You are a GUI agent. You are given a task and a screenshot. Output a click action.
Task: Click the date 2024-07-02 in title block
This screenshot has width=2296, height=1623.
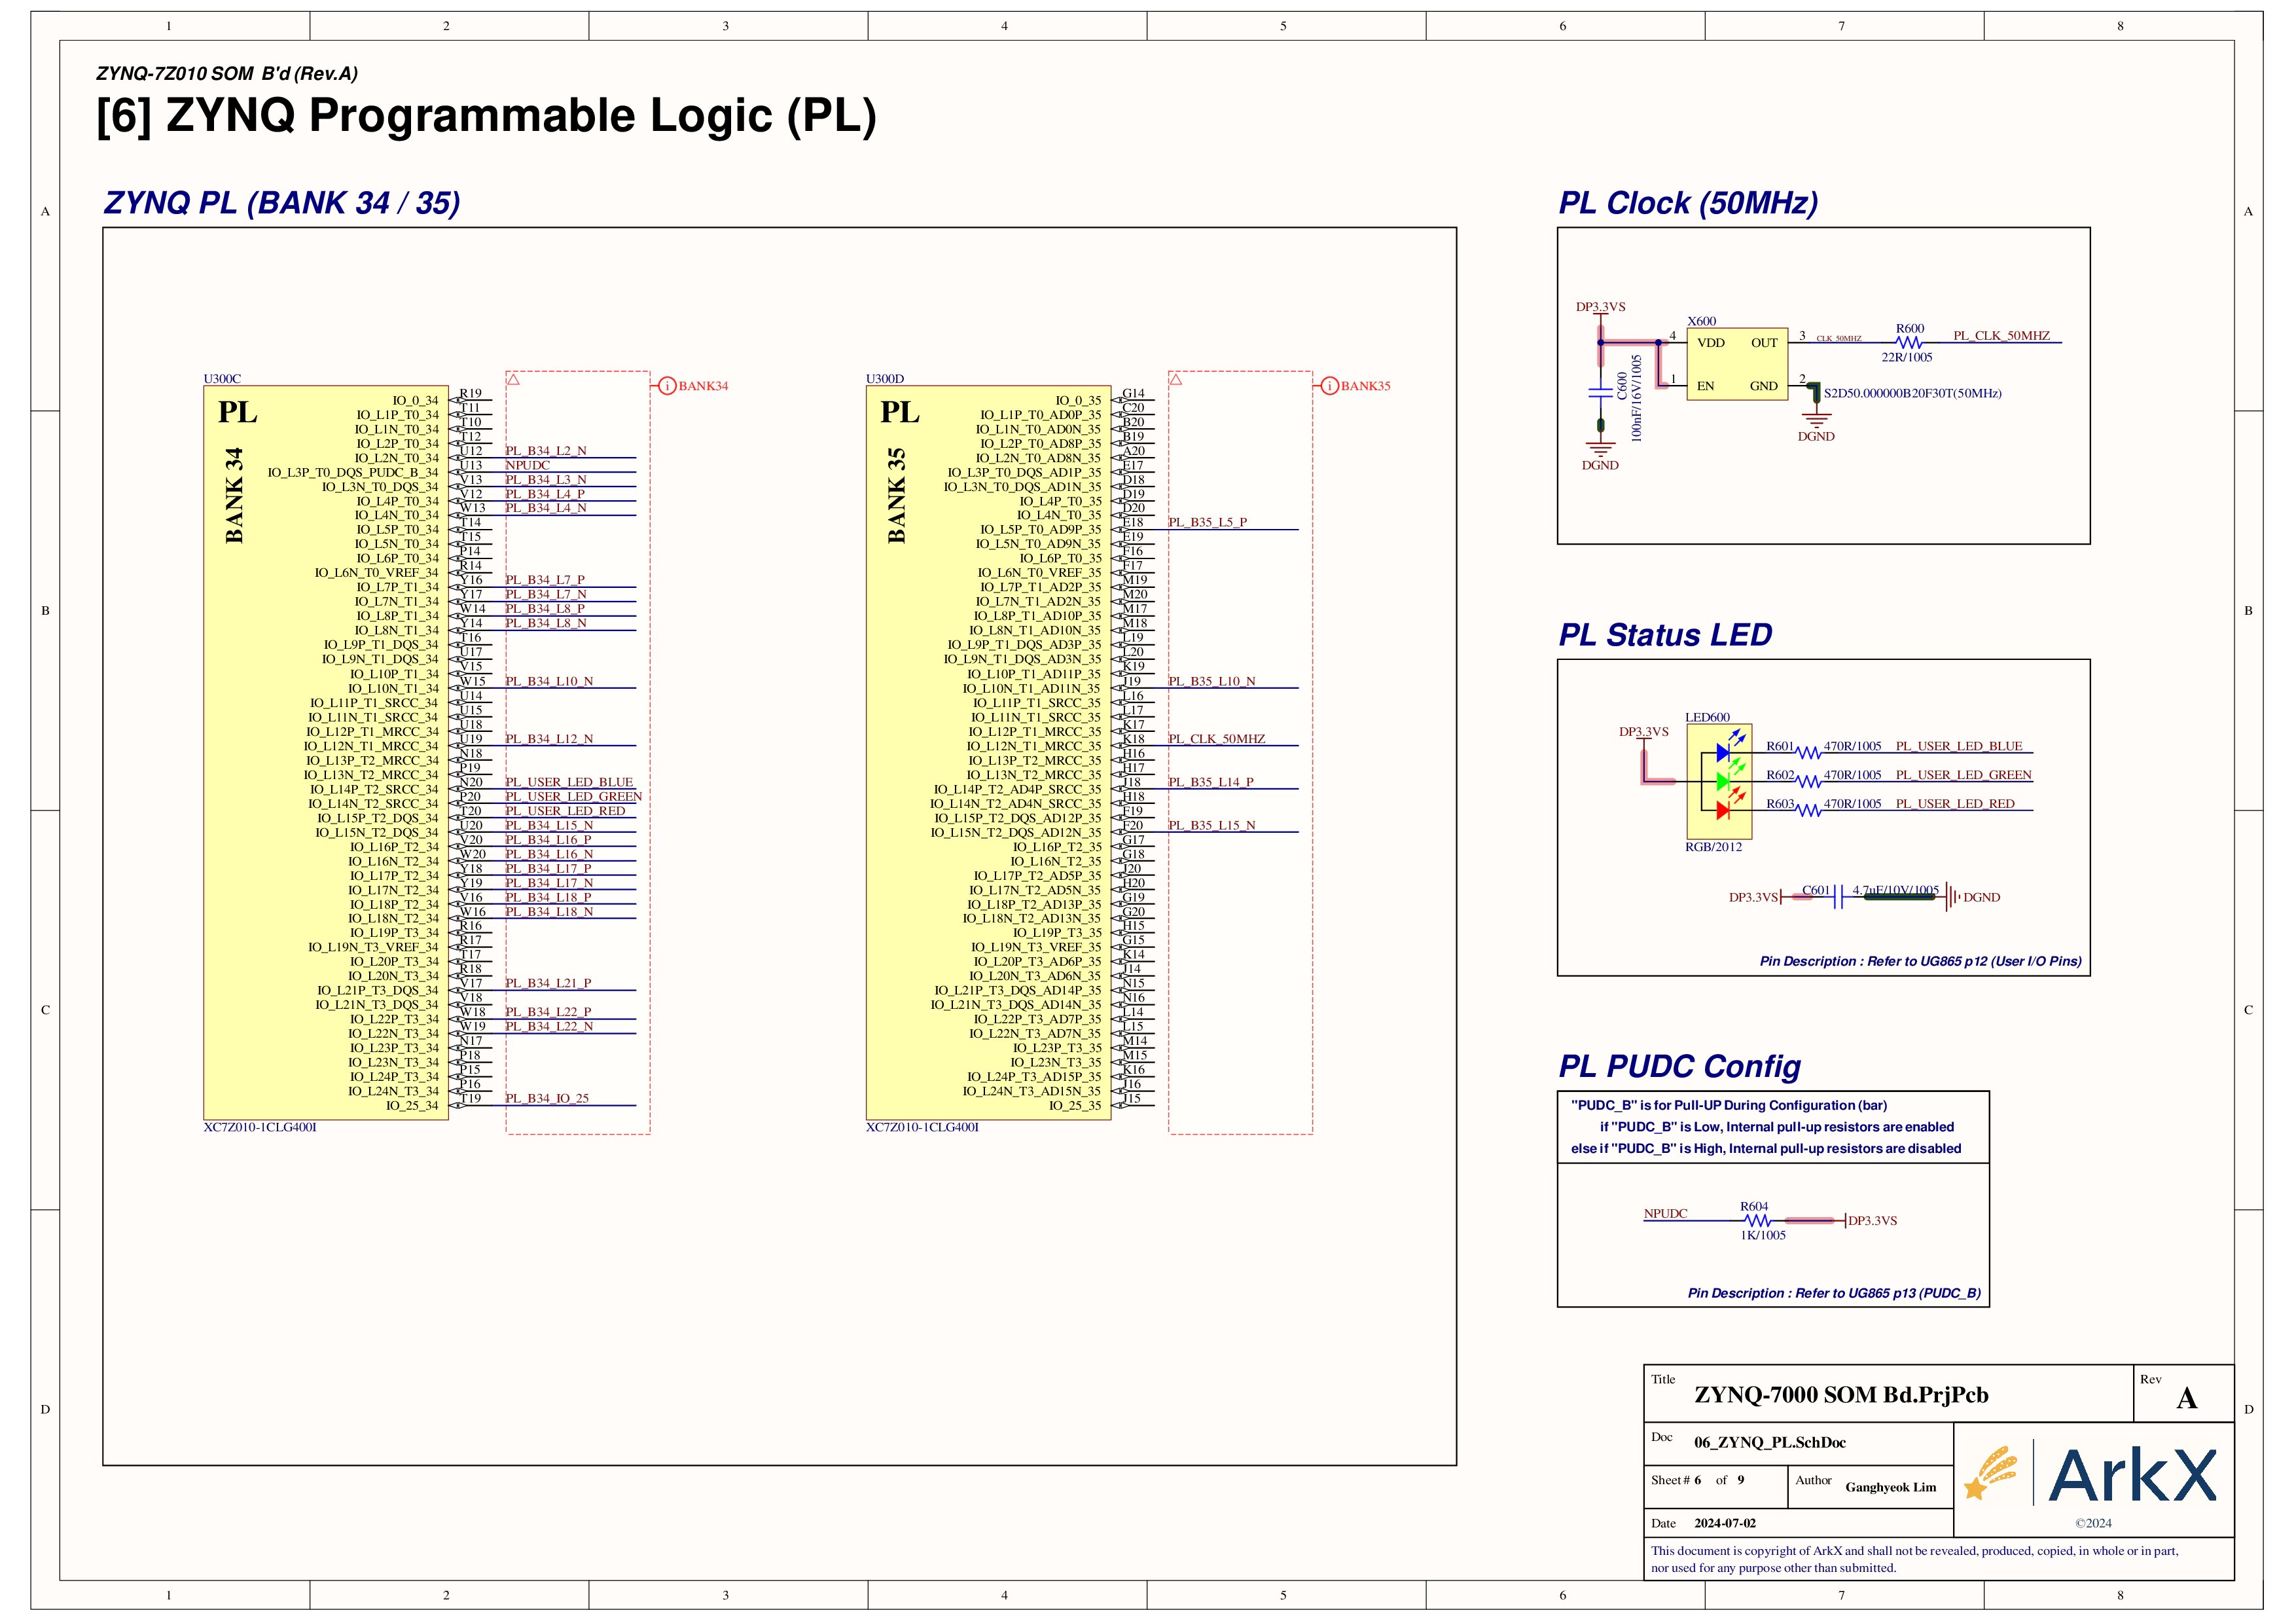(x=1725, y=1524)
